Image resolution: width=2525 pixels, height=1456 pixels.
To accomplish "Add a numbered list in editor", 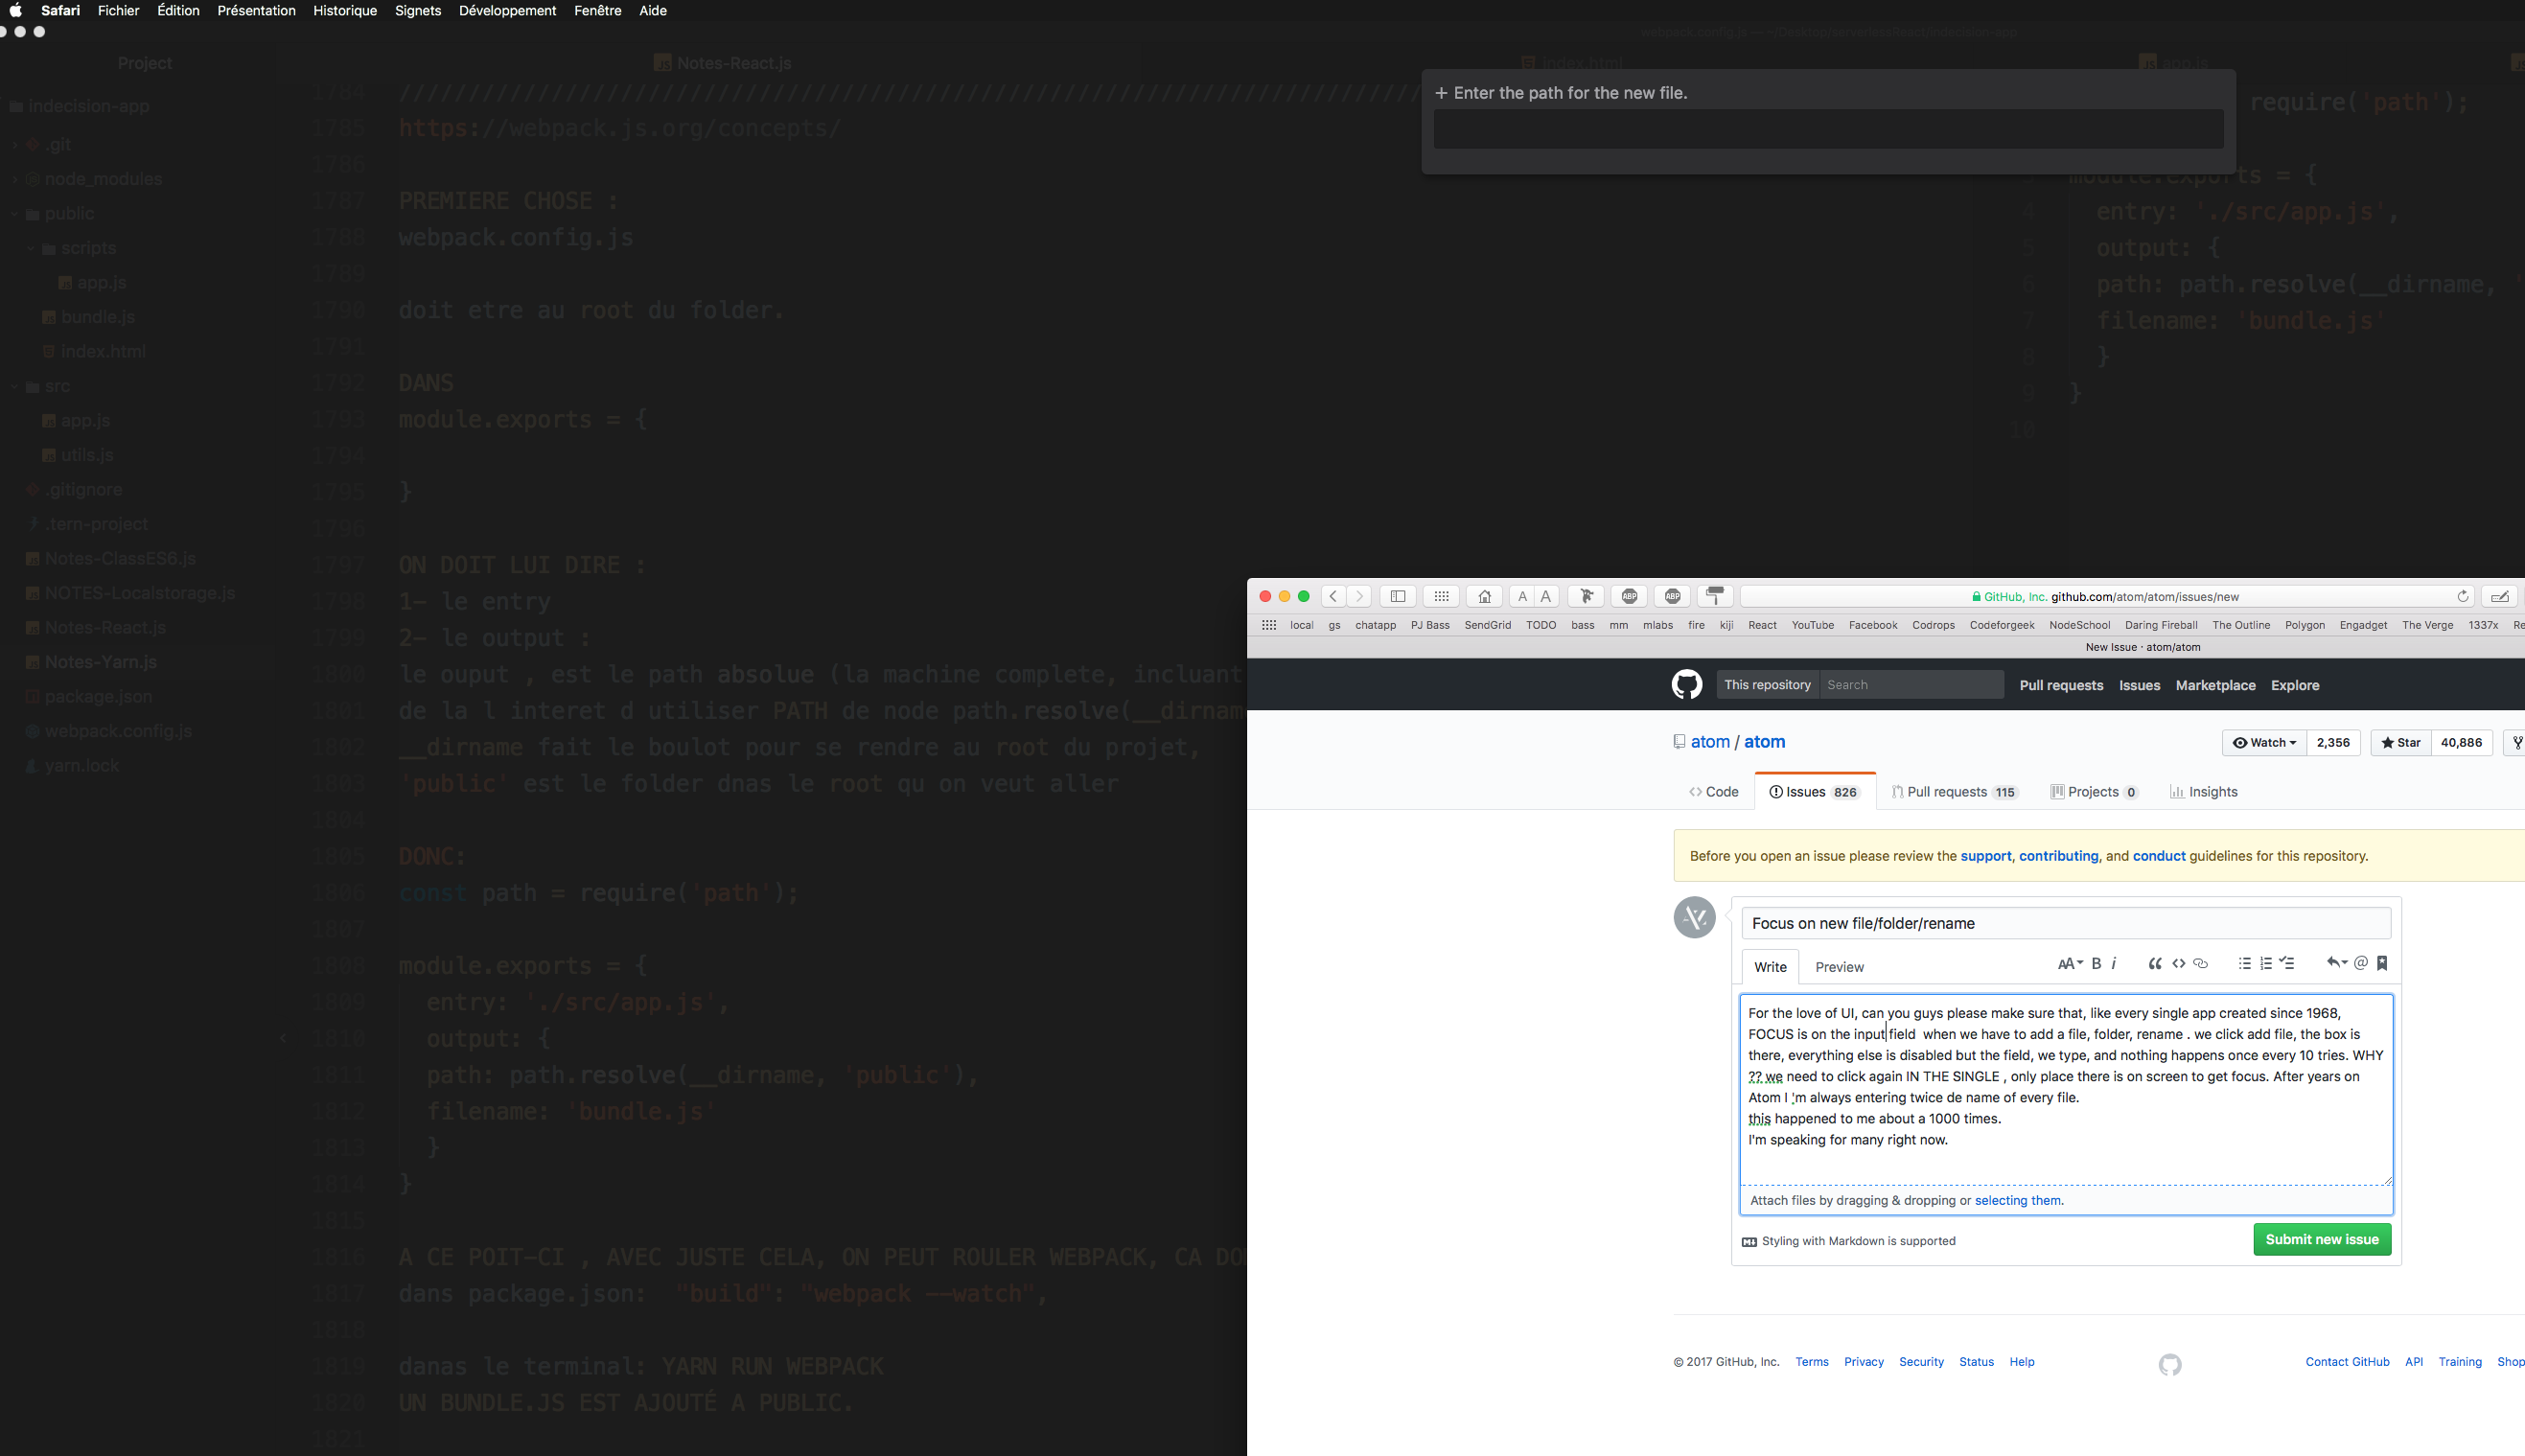I will tap(2266, 964).
